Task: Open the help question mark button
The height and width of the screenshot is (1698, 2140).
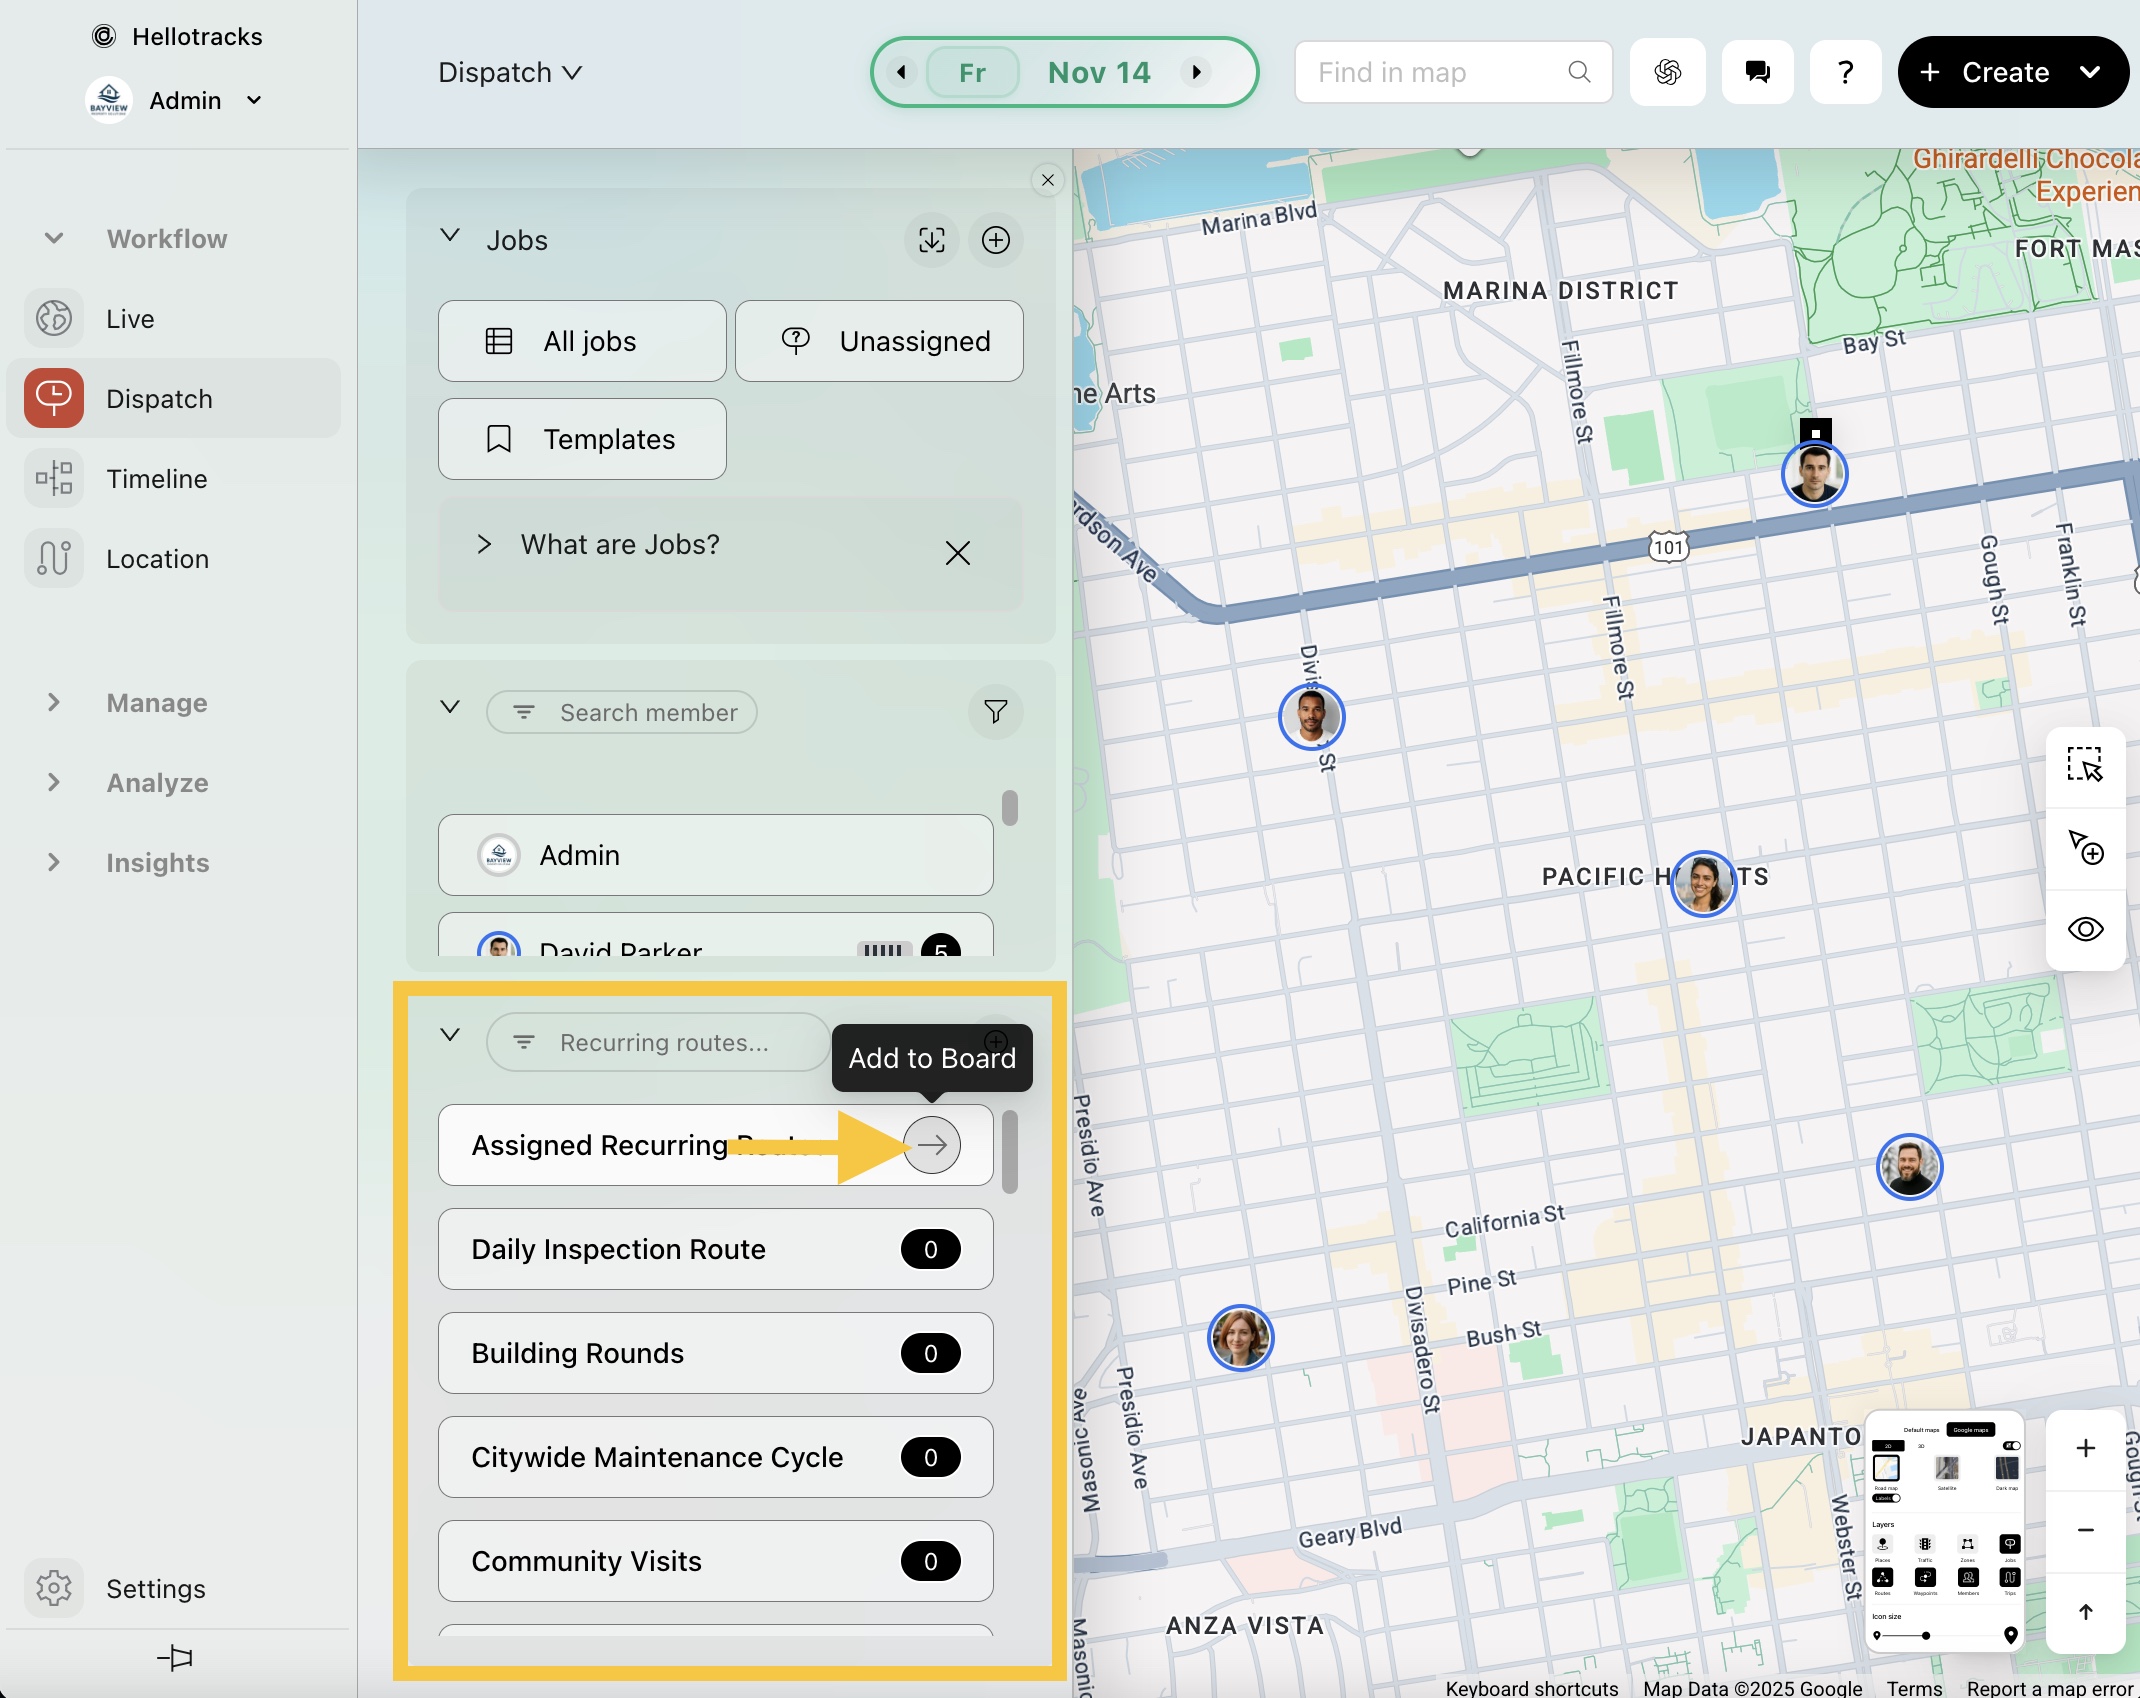Action: coord(1845,72)
